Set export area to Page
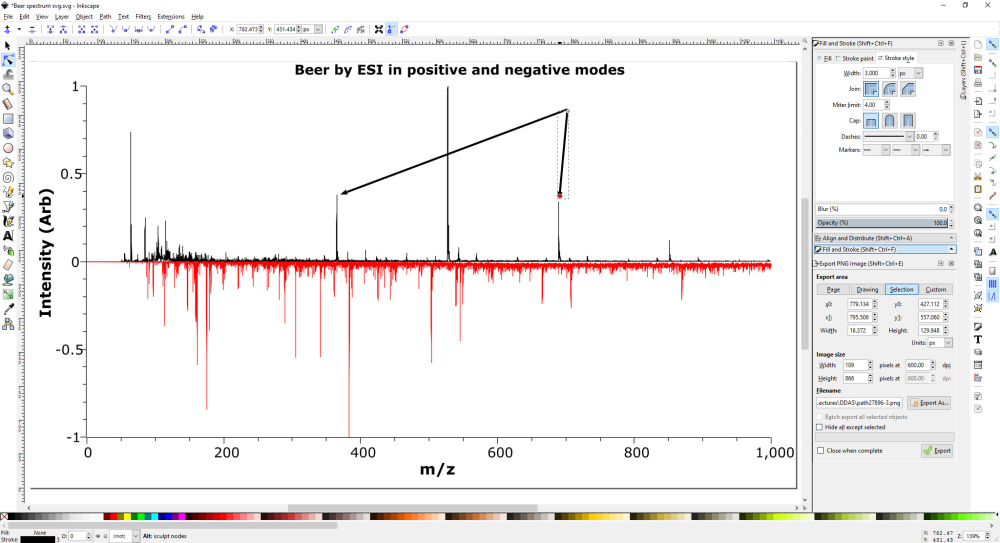The image size is (1000, 543). 833,290
